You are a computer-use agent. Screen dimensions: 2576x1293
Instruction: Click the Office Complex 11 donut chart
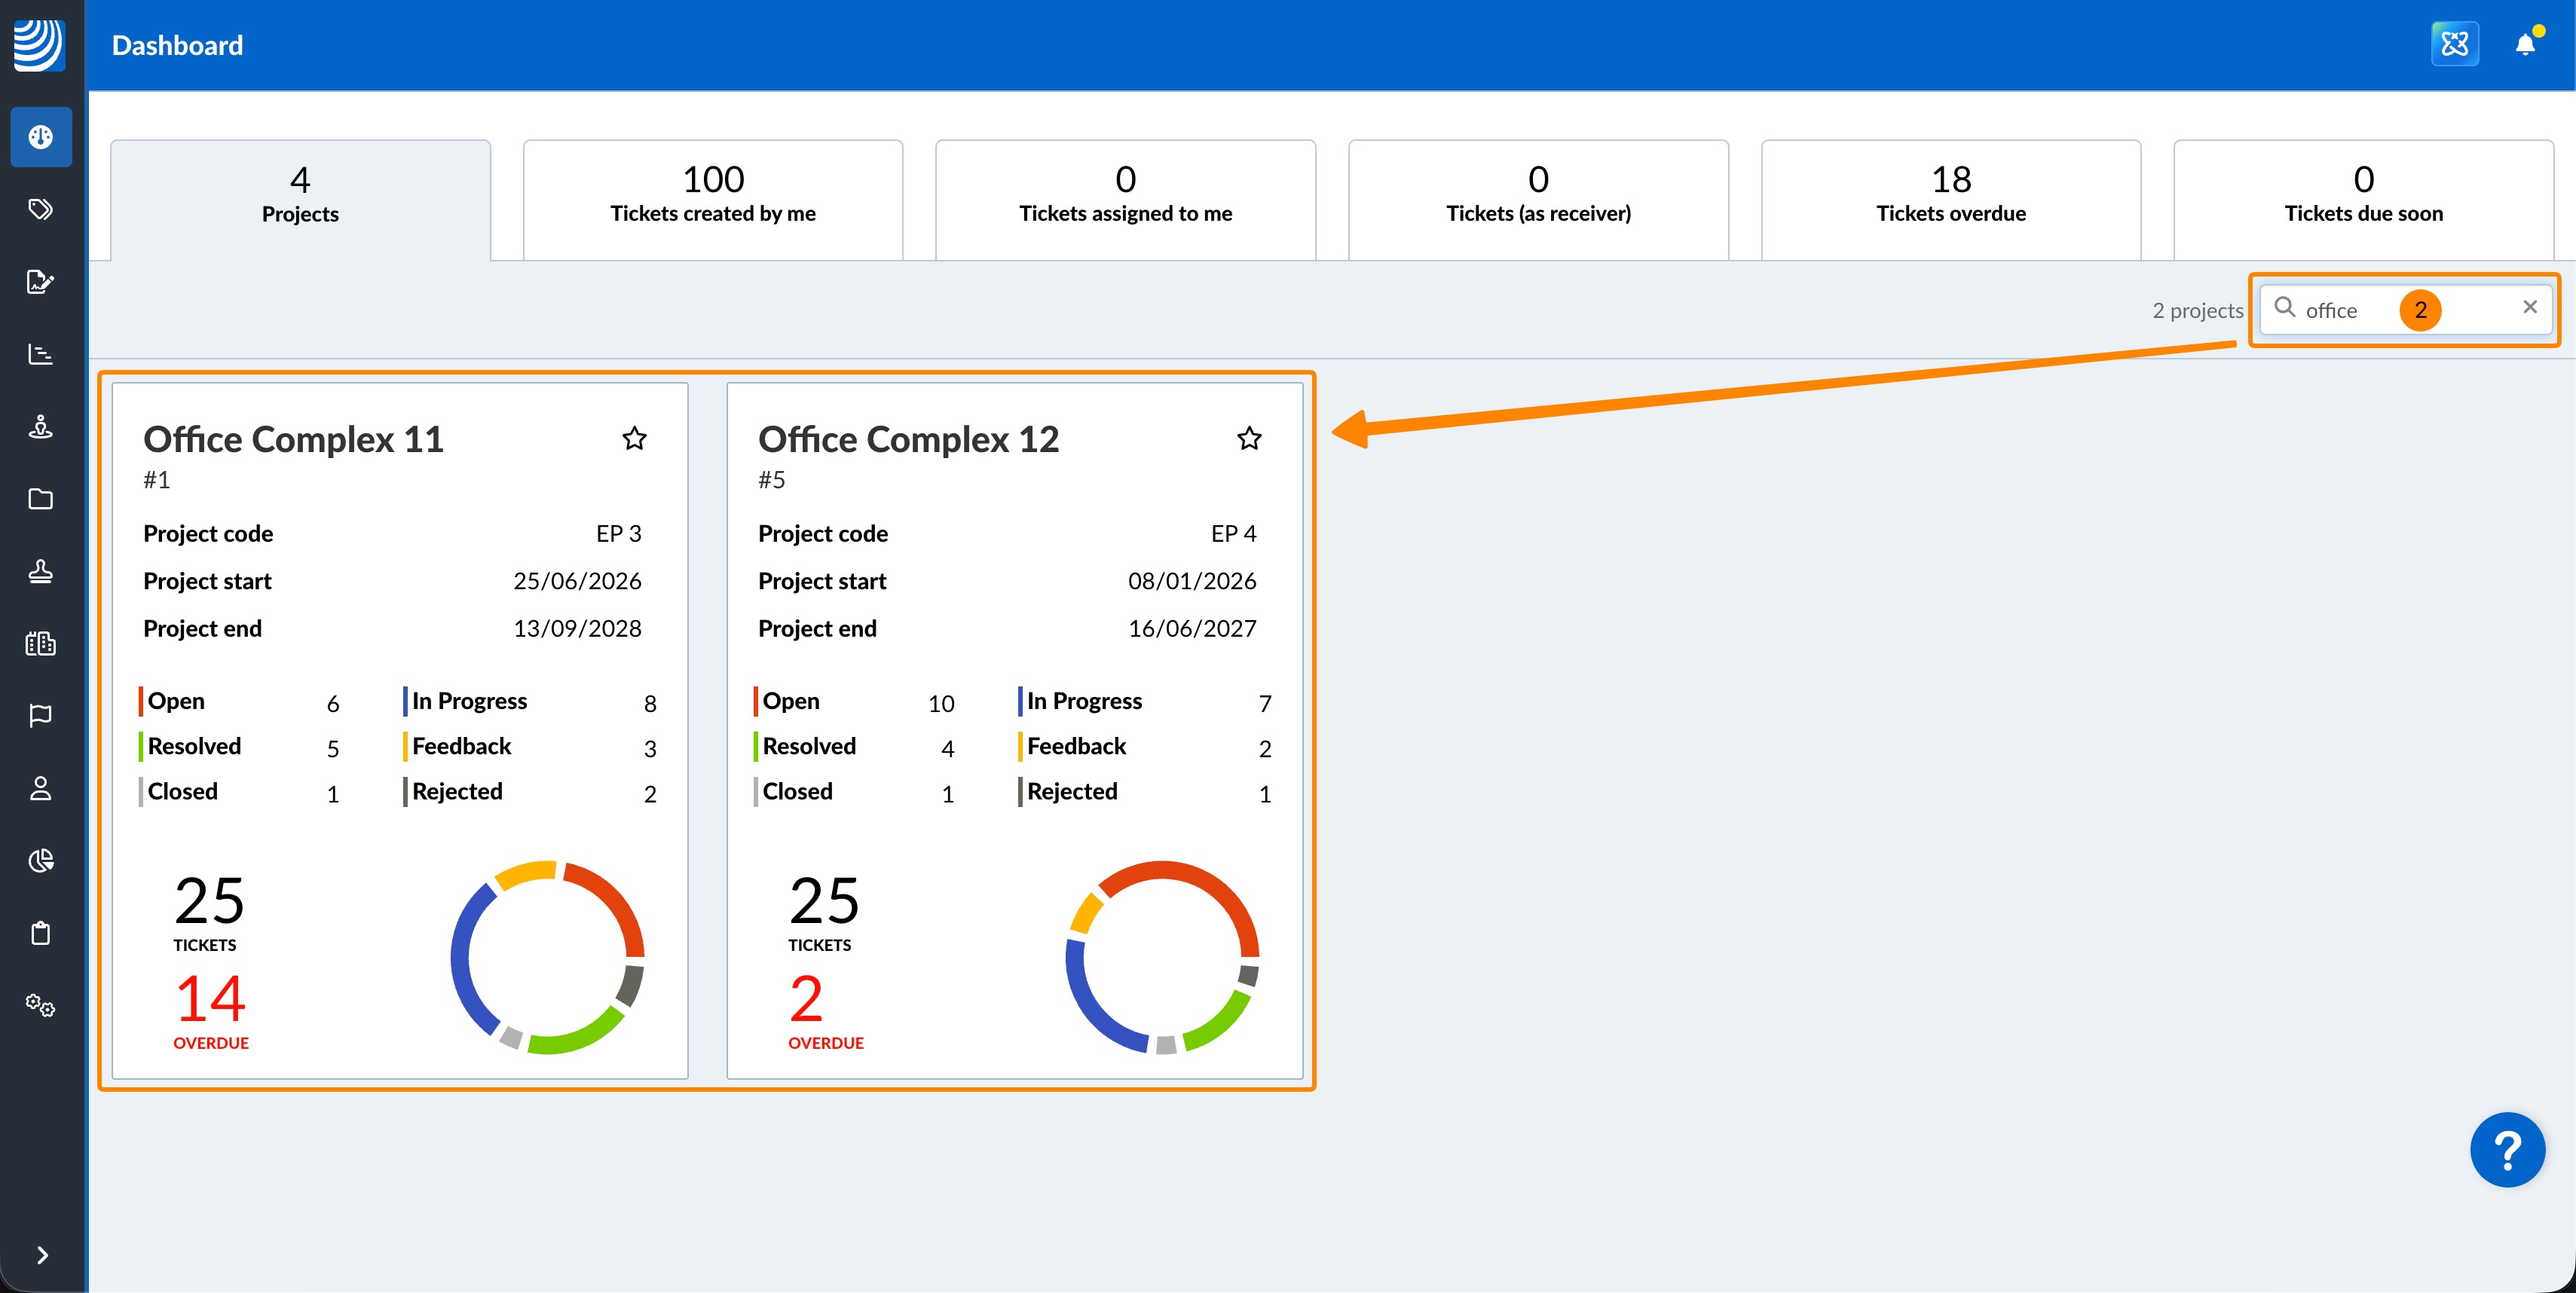547,957
